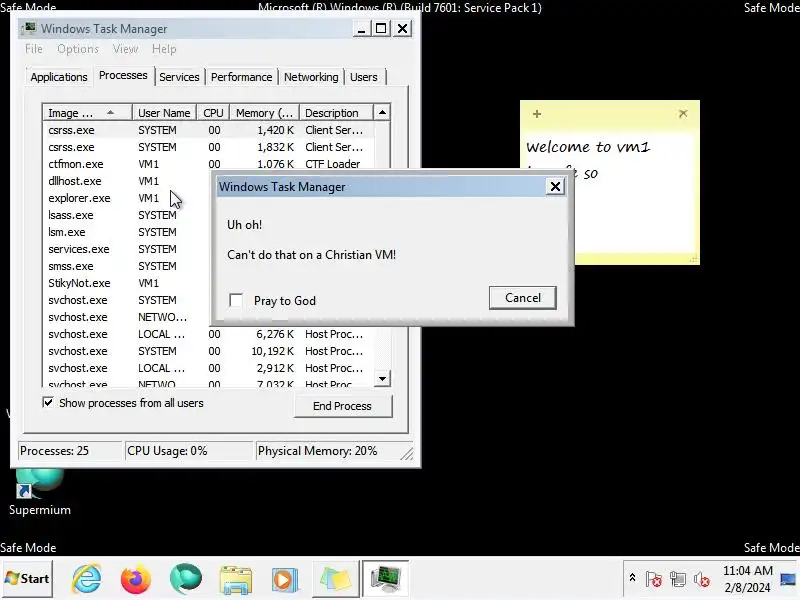Image resolution: width=800 pixels, height=600 pixels.
Task: Add a new sticky note with plus
Action: 537,114
